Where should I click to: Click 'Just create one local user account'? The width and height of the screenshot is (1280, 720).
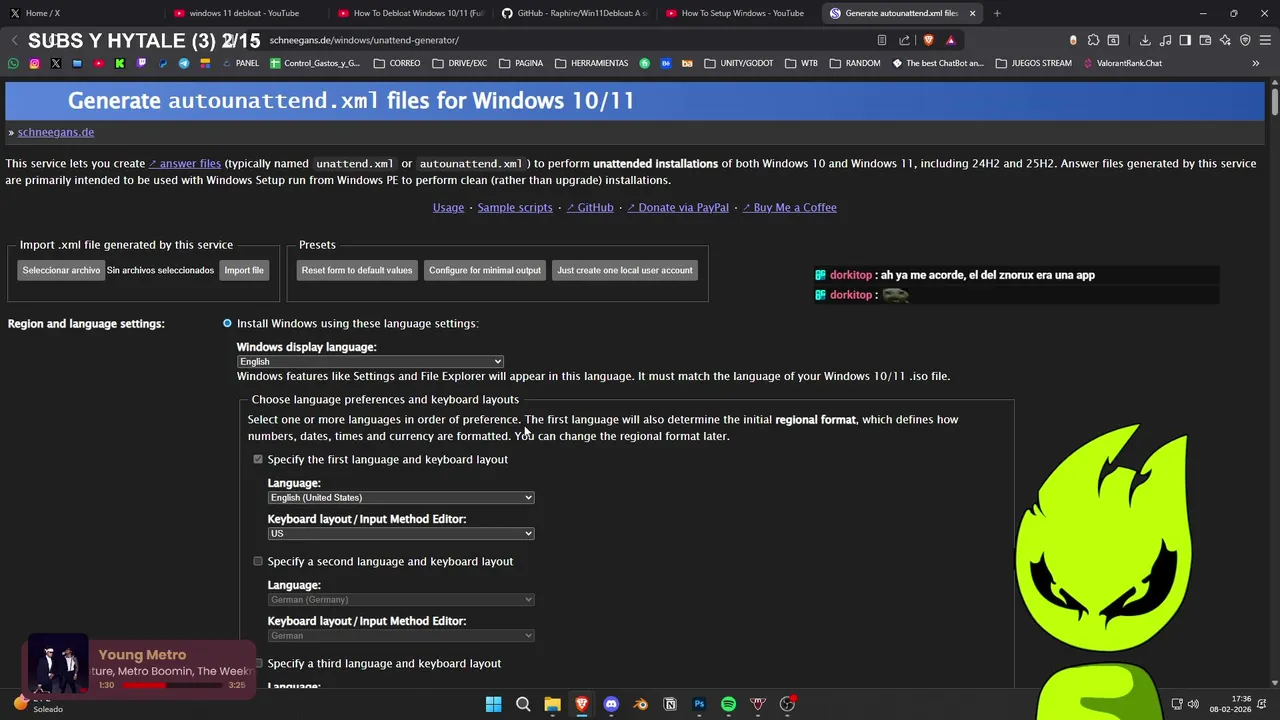point(625,270)
